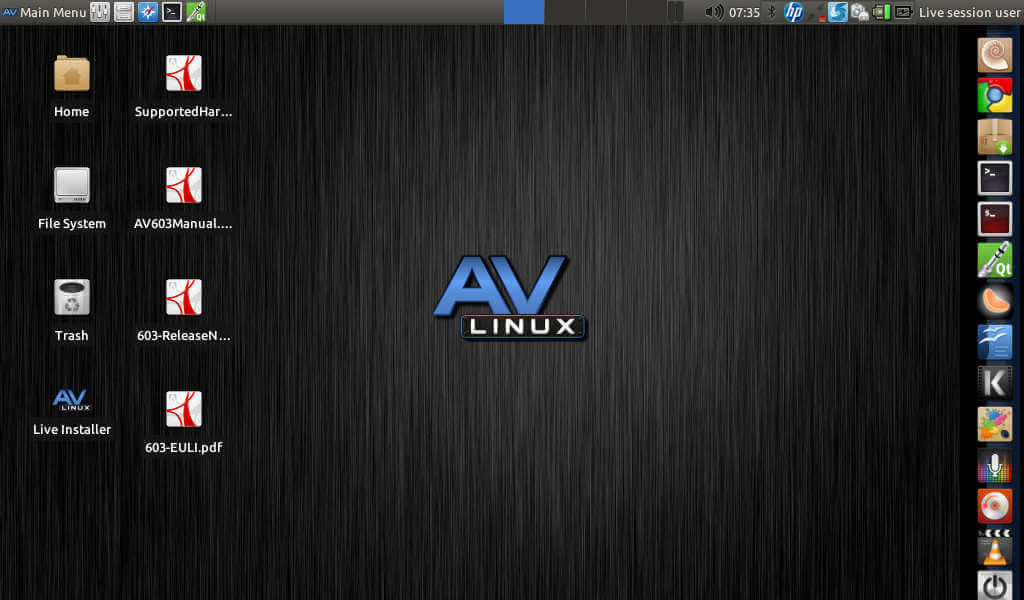The width and height of the screenshot is (1024, 600).
Task: Open the K-labeled video app in dock
Action: tap(995, 382)
